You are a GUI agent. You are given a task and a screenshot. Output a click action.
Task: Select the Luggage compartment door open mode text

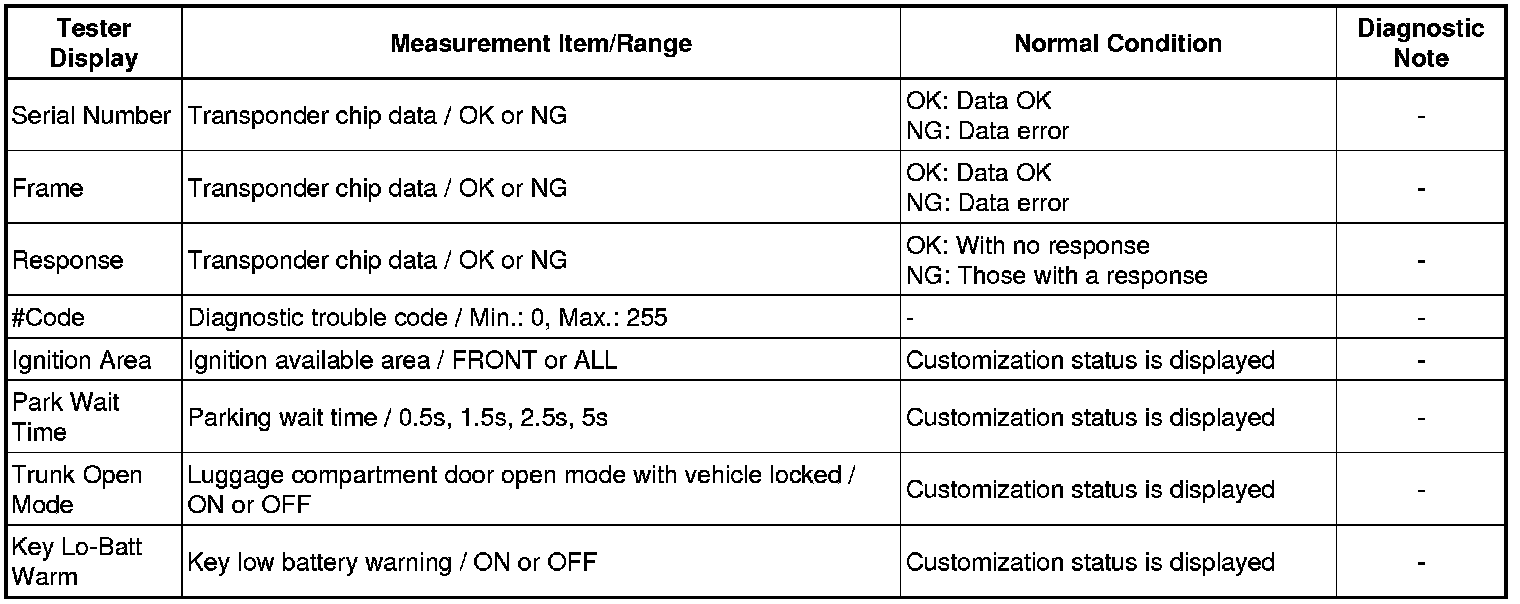[x=520, y=475]
